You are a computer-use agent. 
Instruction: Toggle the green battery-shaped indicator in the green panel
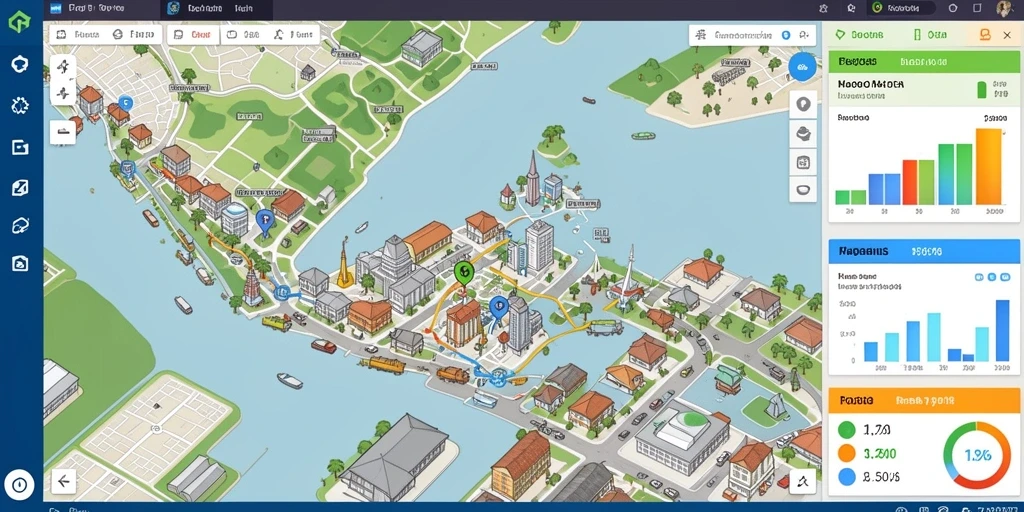click(x=981, y=89)
